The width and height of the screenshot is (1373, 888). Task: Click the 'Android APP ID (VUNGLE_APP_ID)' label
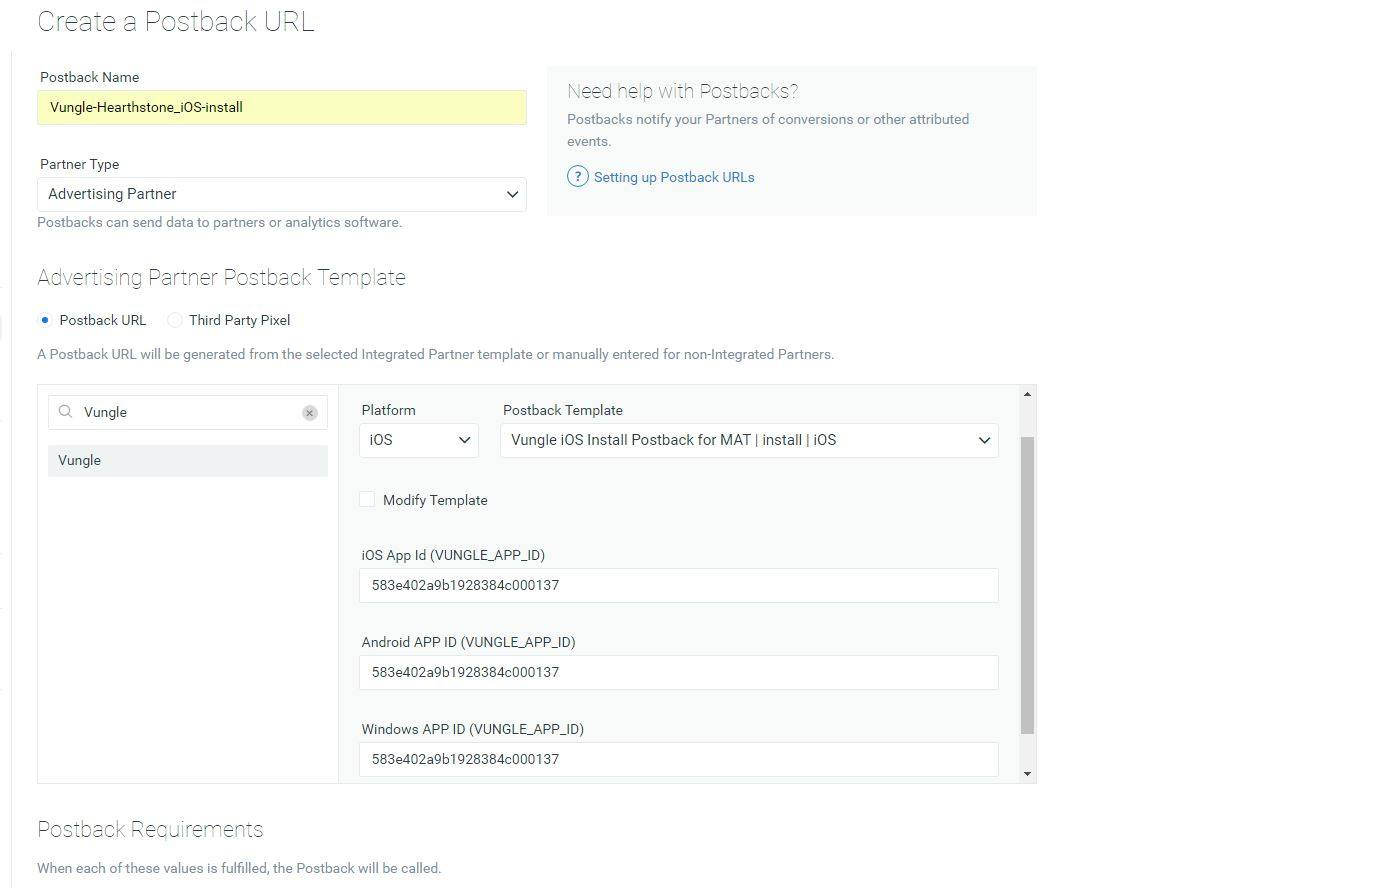[x=468, y=642]
